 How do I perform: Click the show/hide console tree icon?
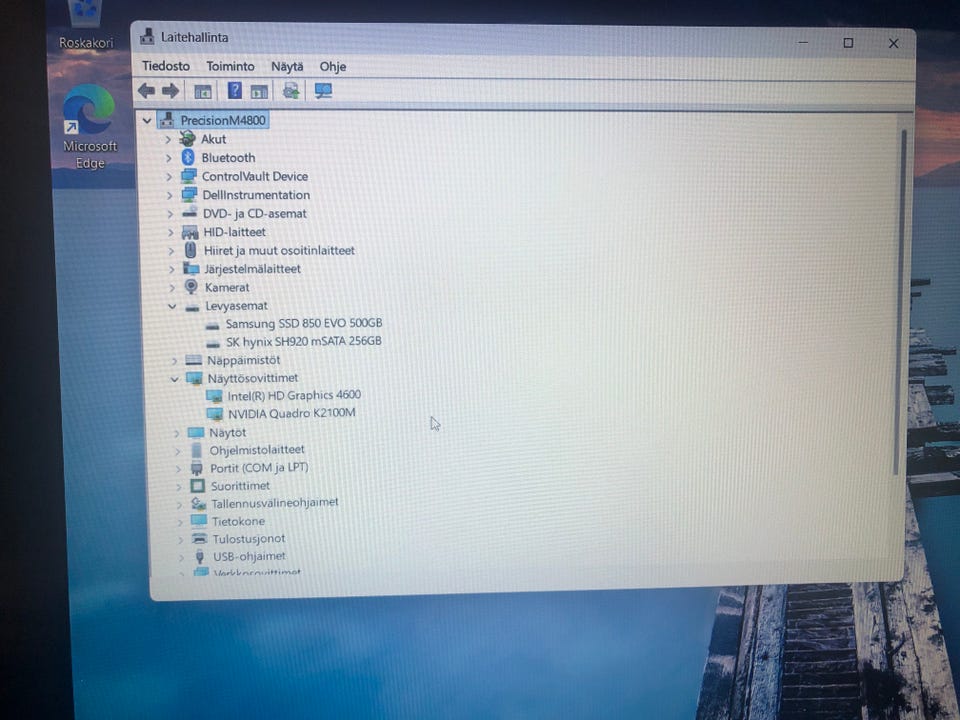(203, 92)
